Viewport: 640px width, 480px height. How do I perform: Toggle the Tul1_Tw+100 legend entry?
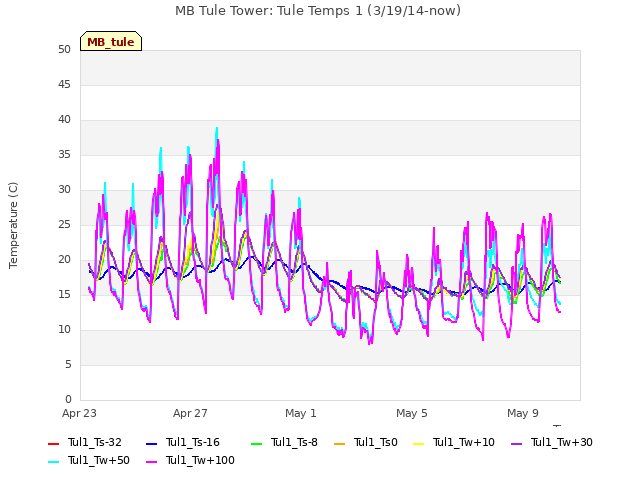pyautogui.click(x=190, y=460)
